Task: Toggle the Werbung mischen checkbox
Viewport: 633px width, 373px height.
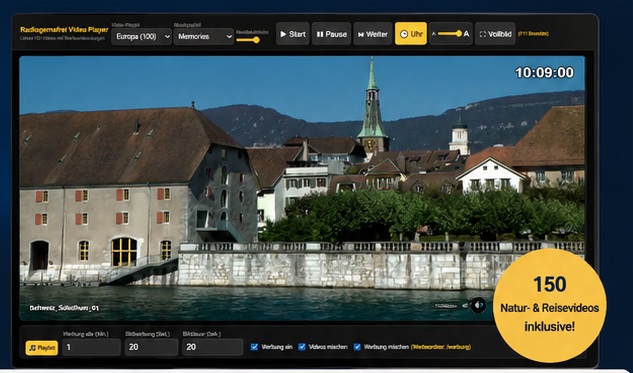Action: pyautogui.click(x=357, y=347)
